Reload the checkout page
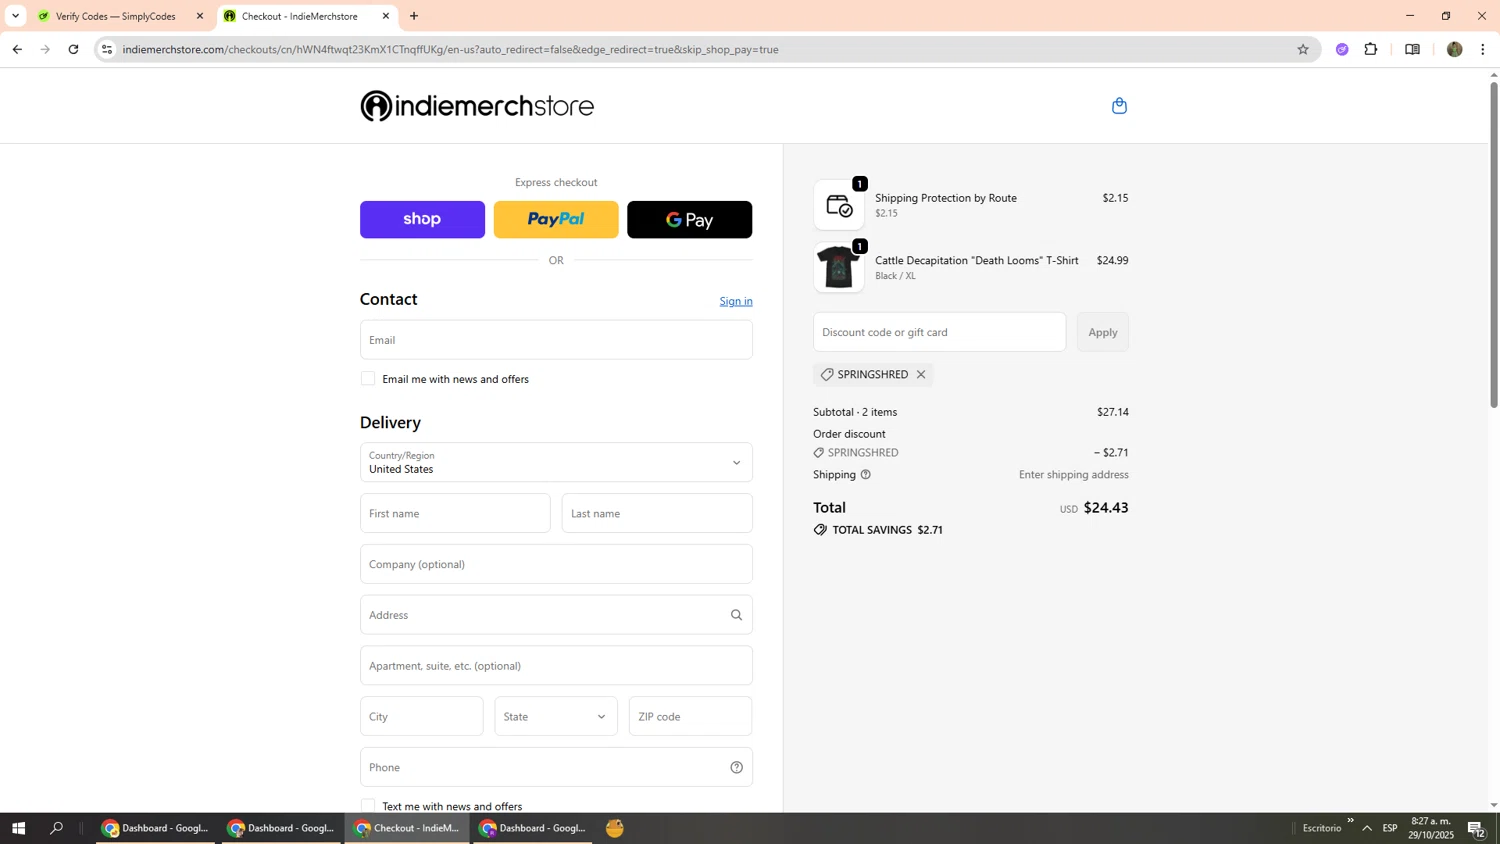 tap(73, 49)
